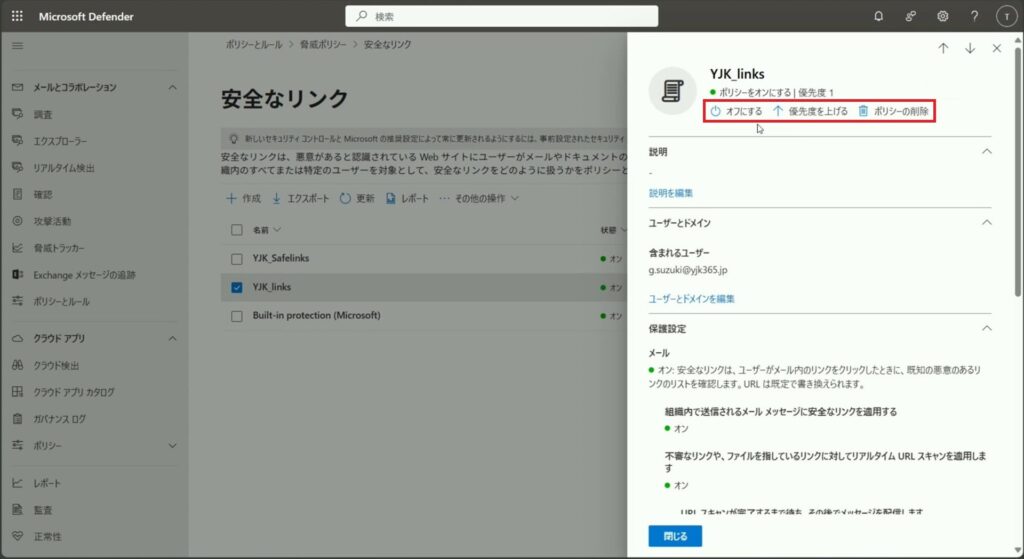Open the その他の操作 dropdown
The width and height of the screenshot is (1024, 559).
coord(479,198)
